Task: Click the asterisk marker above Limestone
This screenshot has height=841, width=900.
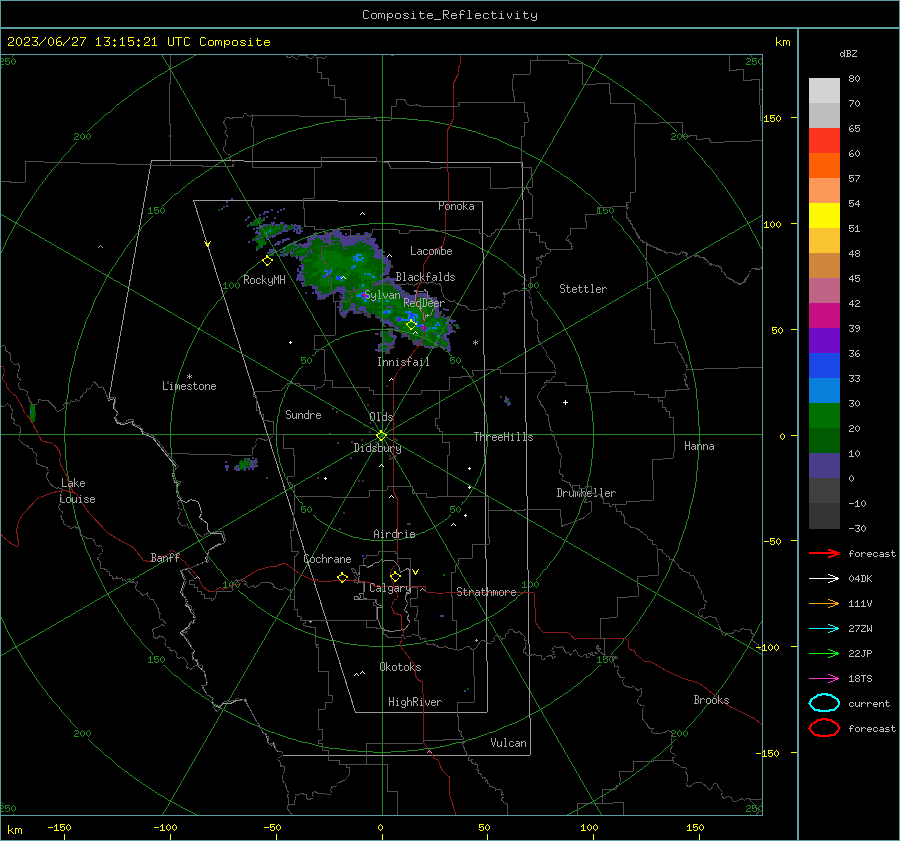Action: [189, 377]
